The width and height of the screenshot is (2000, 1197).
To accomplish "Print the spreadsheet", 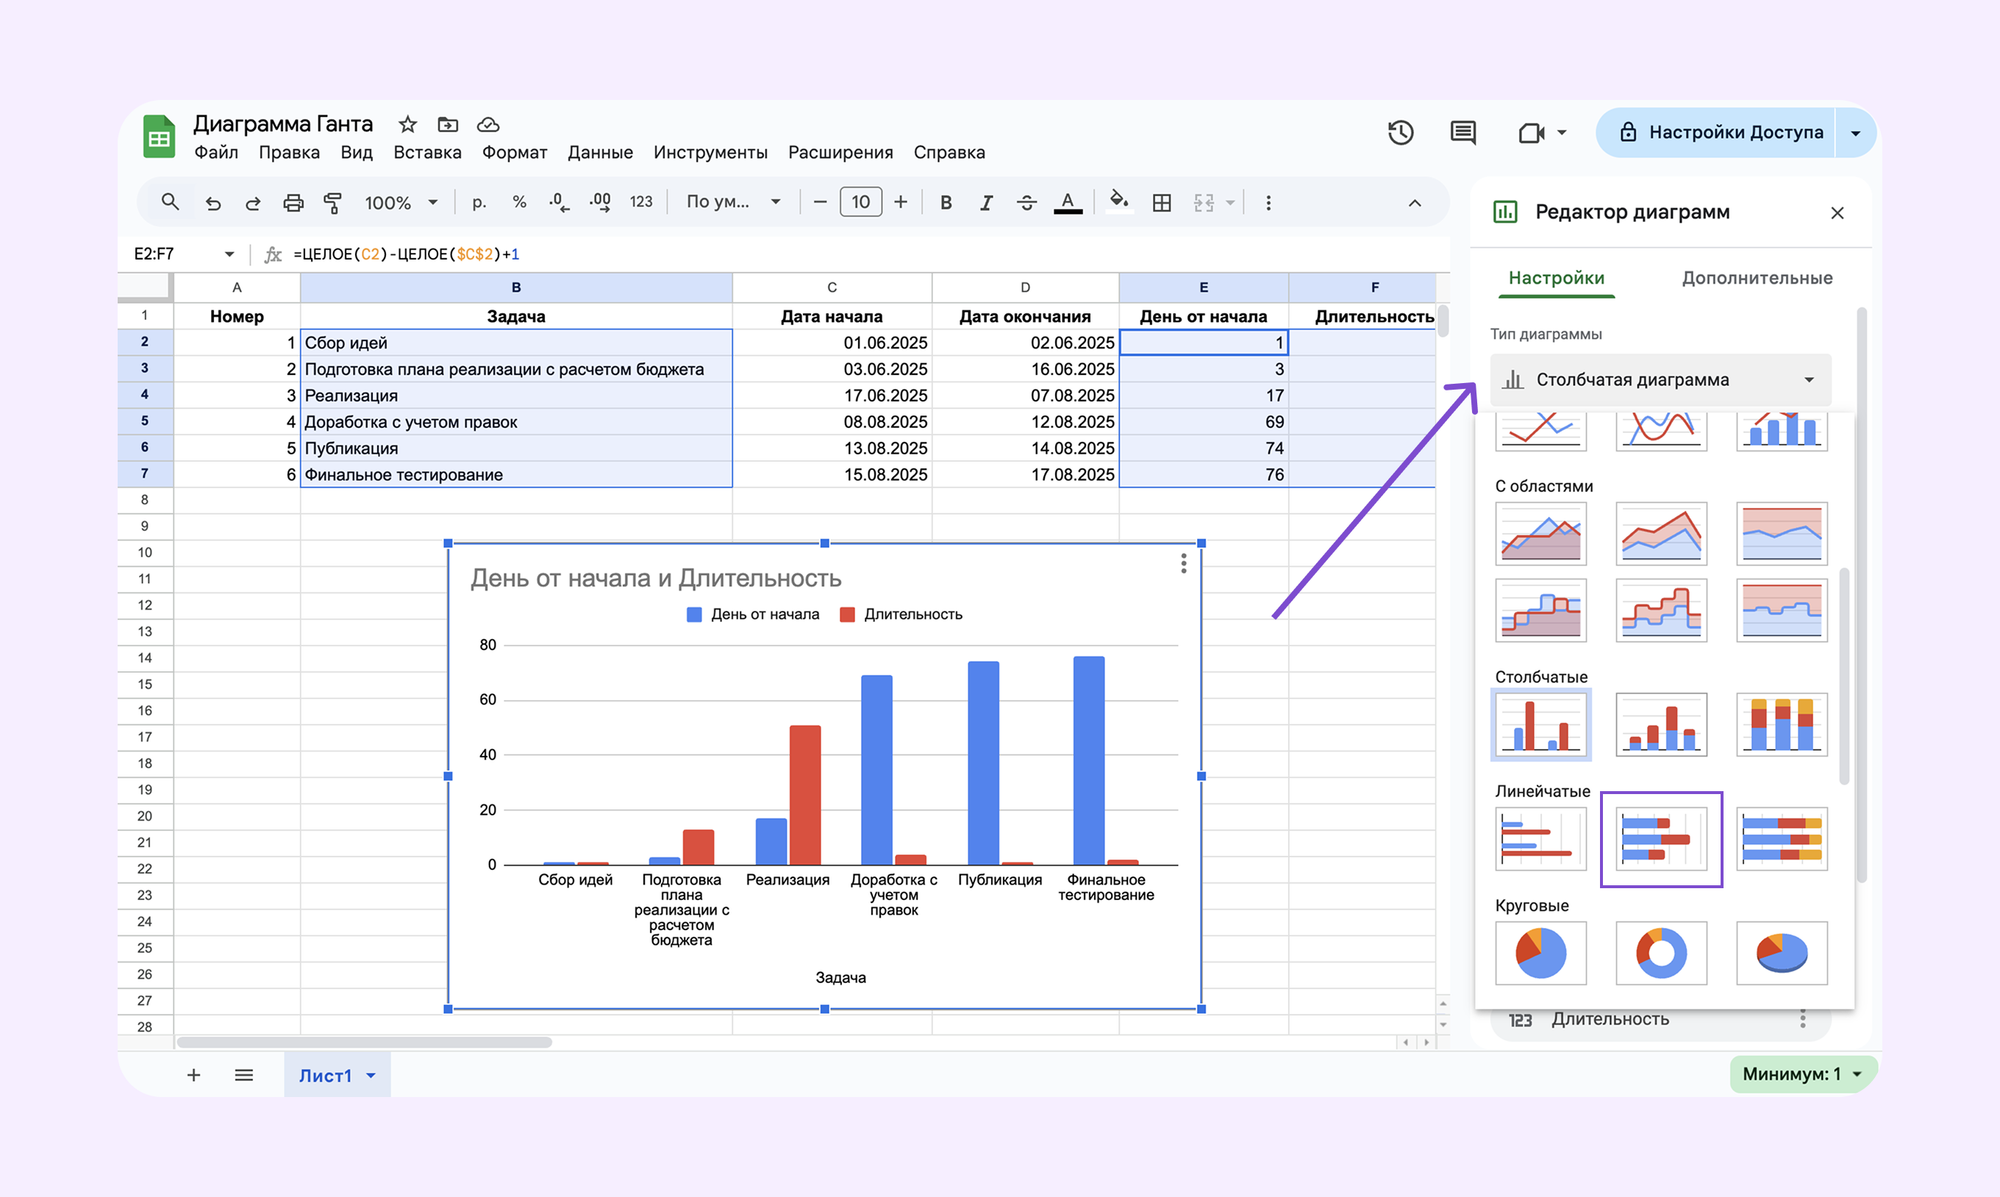I will point(293,203).
